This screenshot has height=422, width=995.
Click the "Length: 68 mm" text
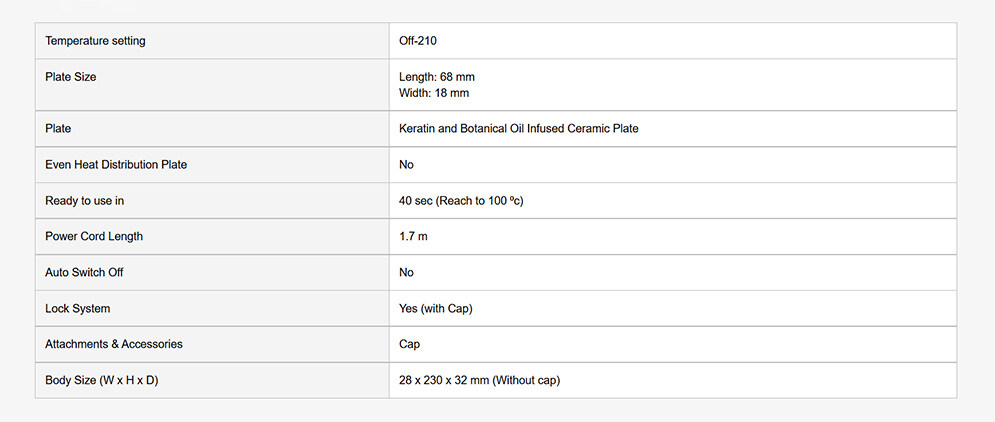(x=436, y=77)
